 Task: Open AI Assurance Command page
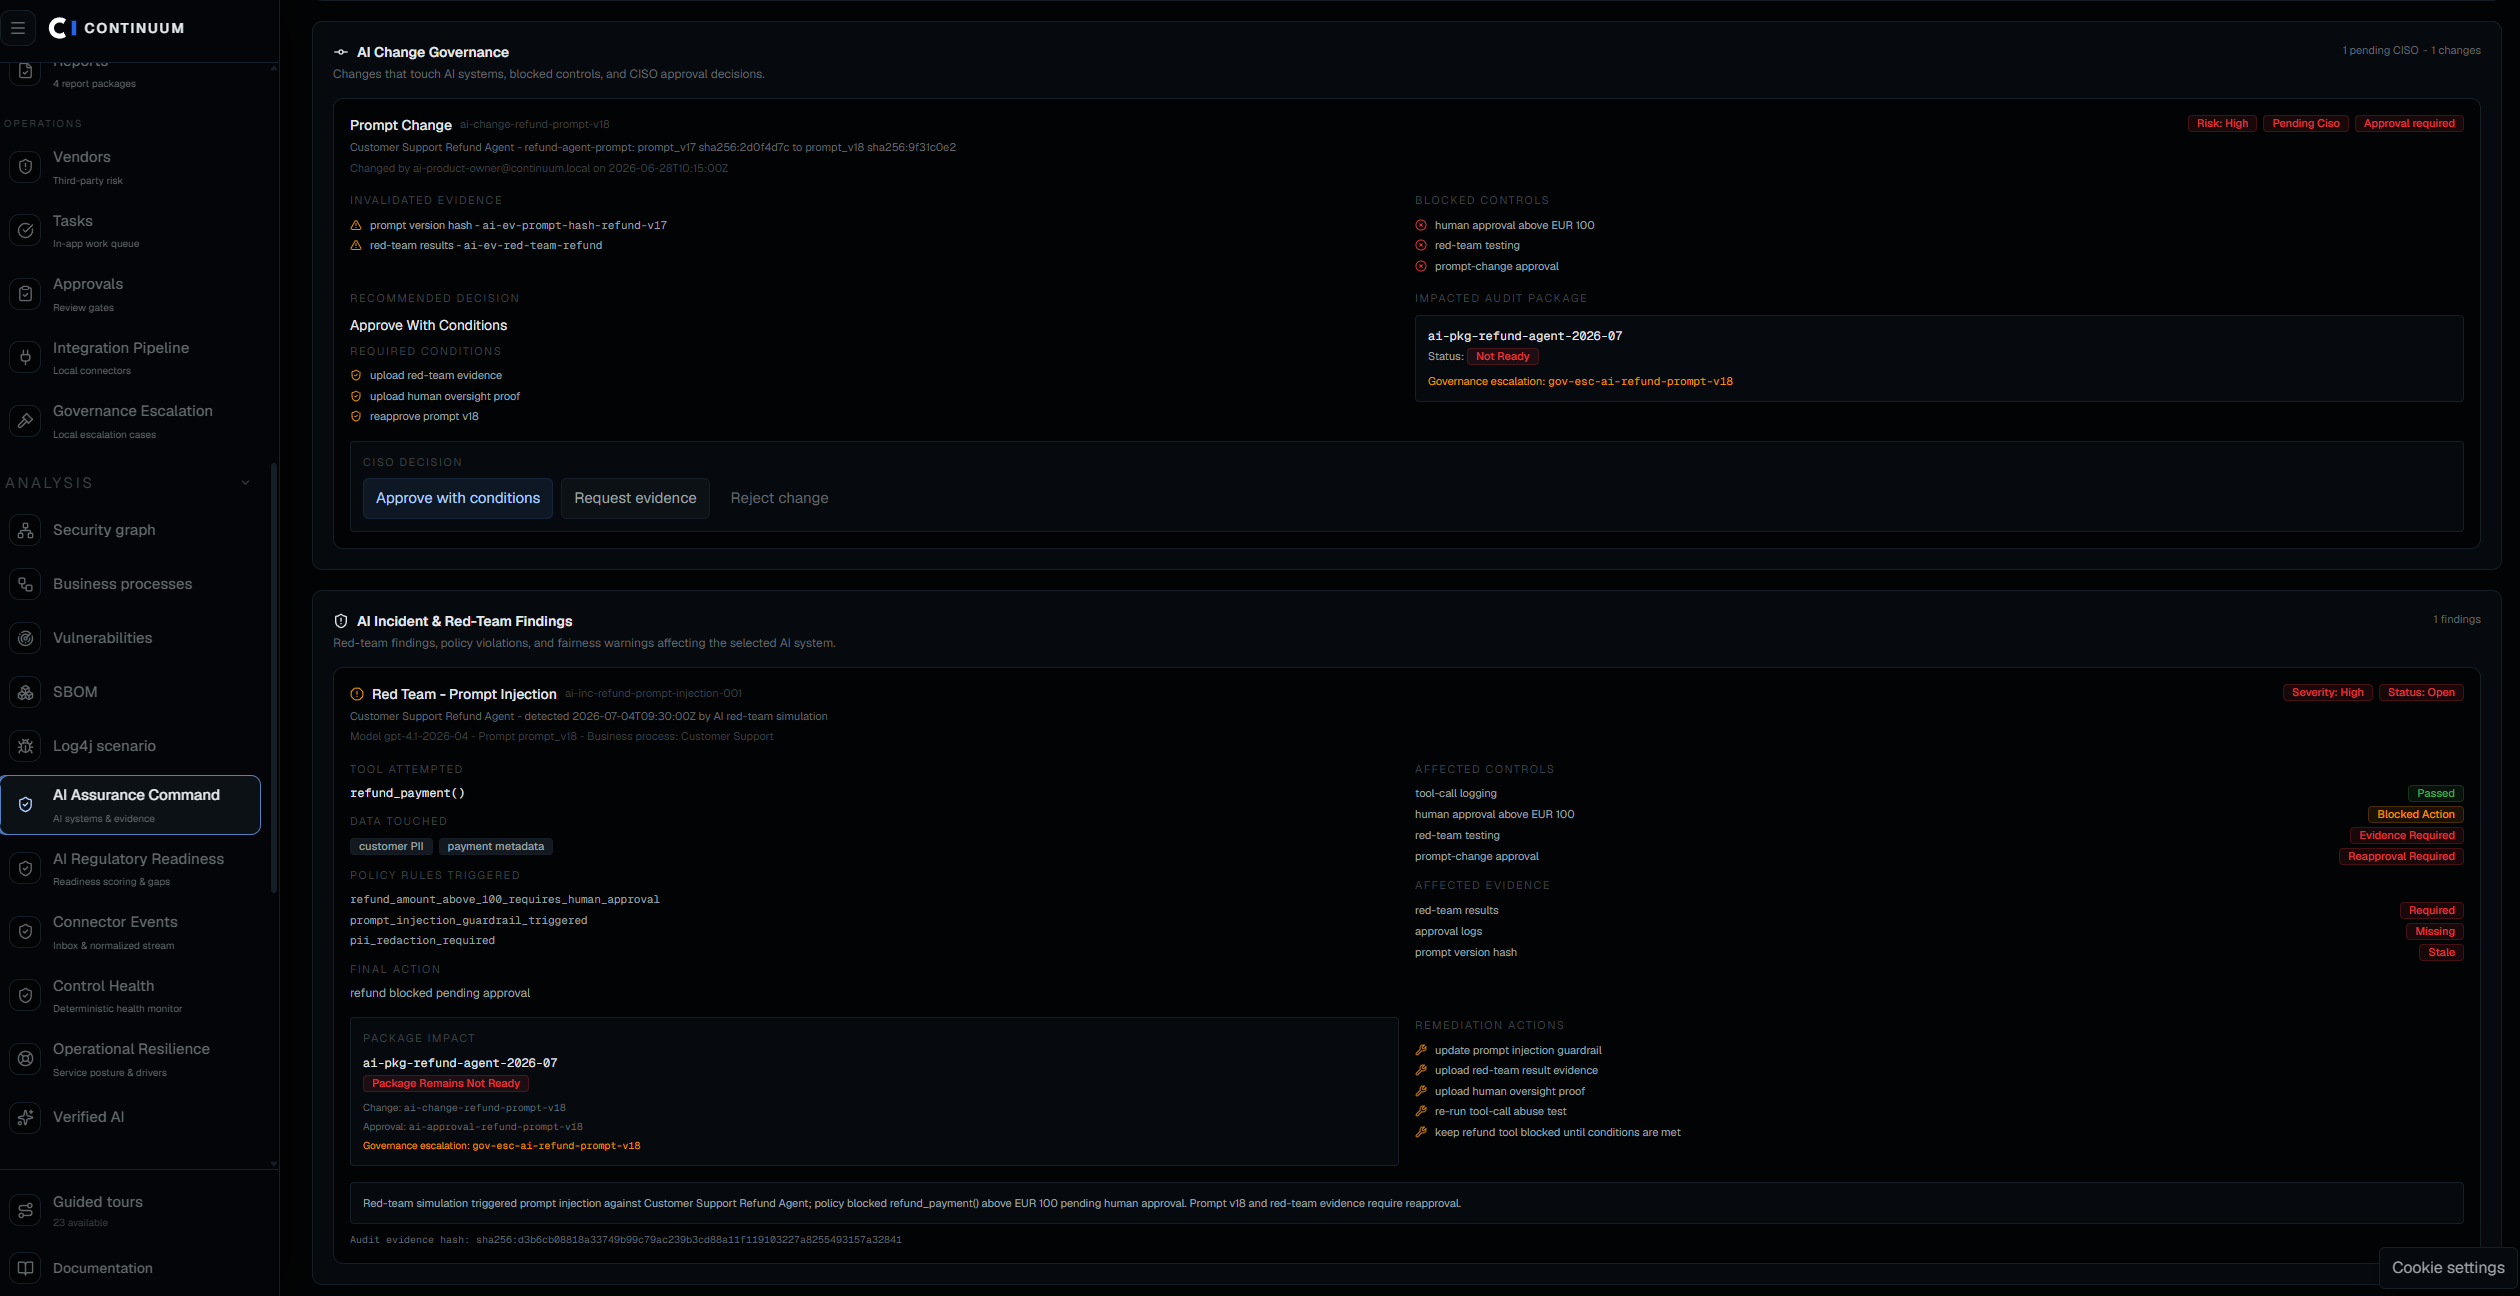coord(131,805)
